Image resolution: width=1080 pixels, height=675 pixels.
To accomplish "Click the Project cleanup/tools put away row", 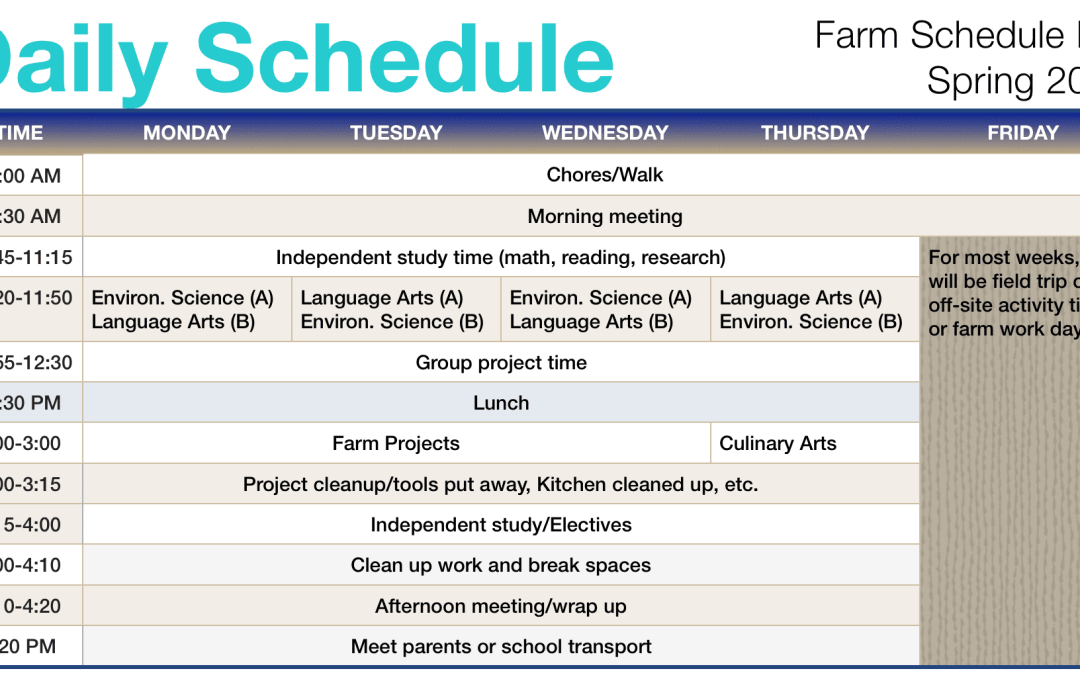I will tap(501, 485).
